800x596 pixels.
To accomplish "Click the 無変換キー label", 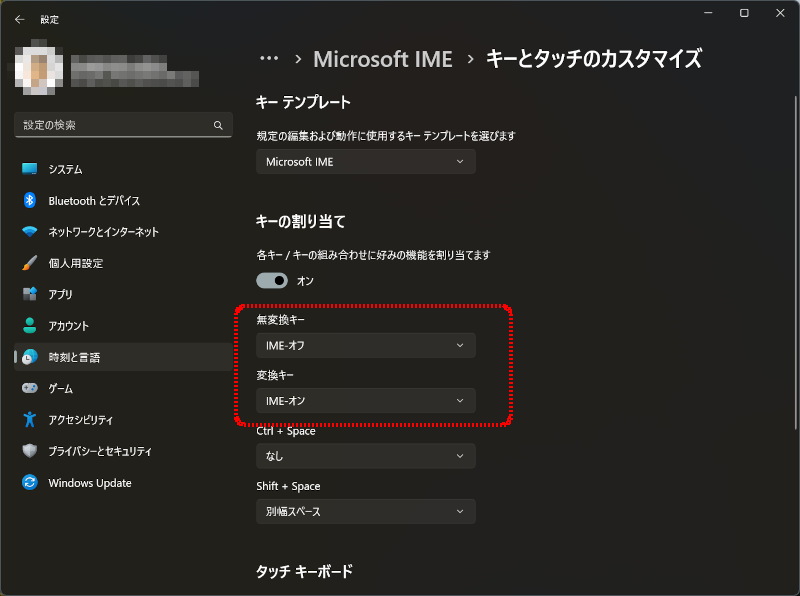I will (280, 320).
